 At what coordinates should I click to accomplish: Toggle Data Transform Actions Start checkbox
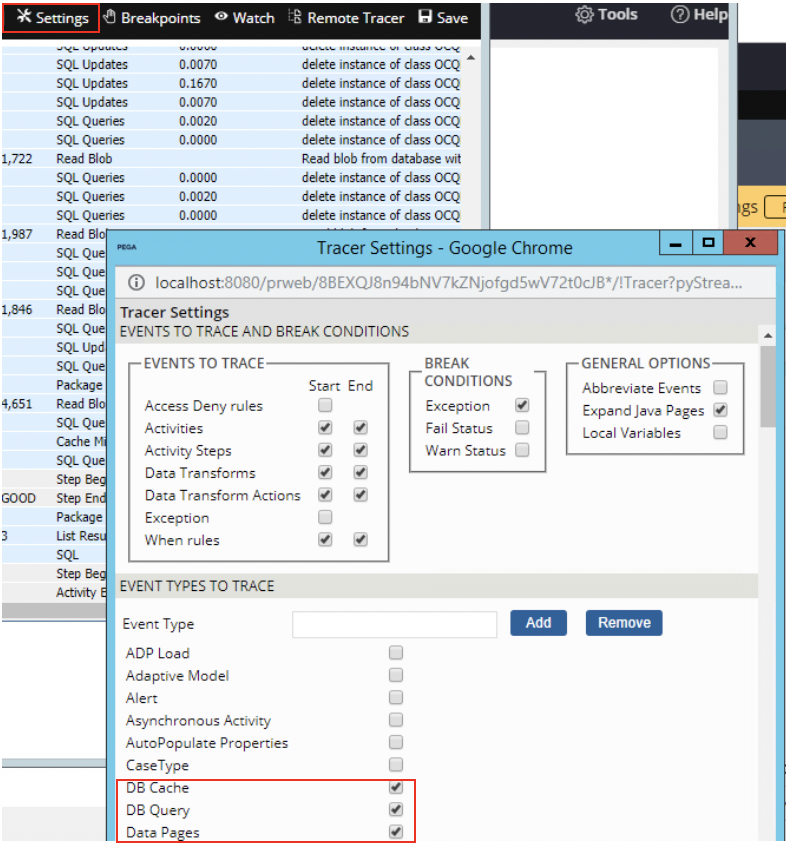[325, 495]
